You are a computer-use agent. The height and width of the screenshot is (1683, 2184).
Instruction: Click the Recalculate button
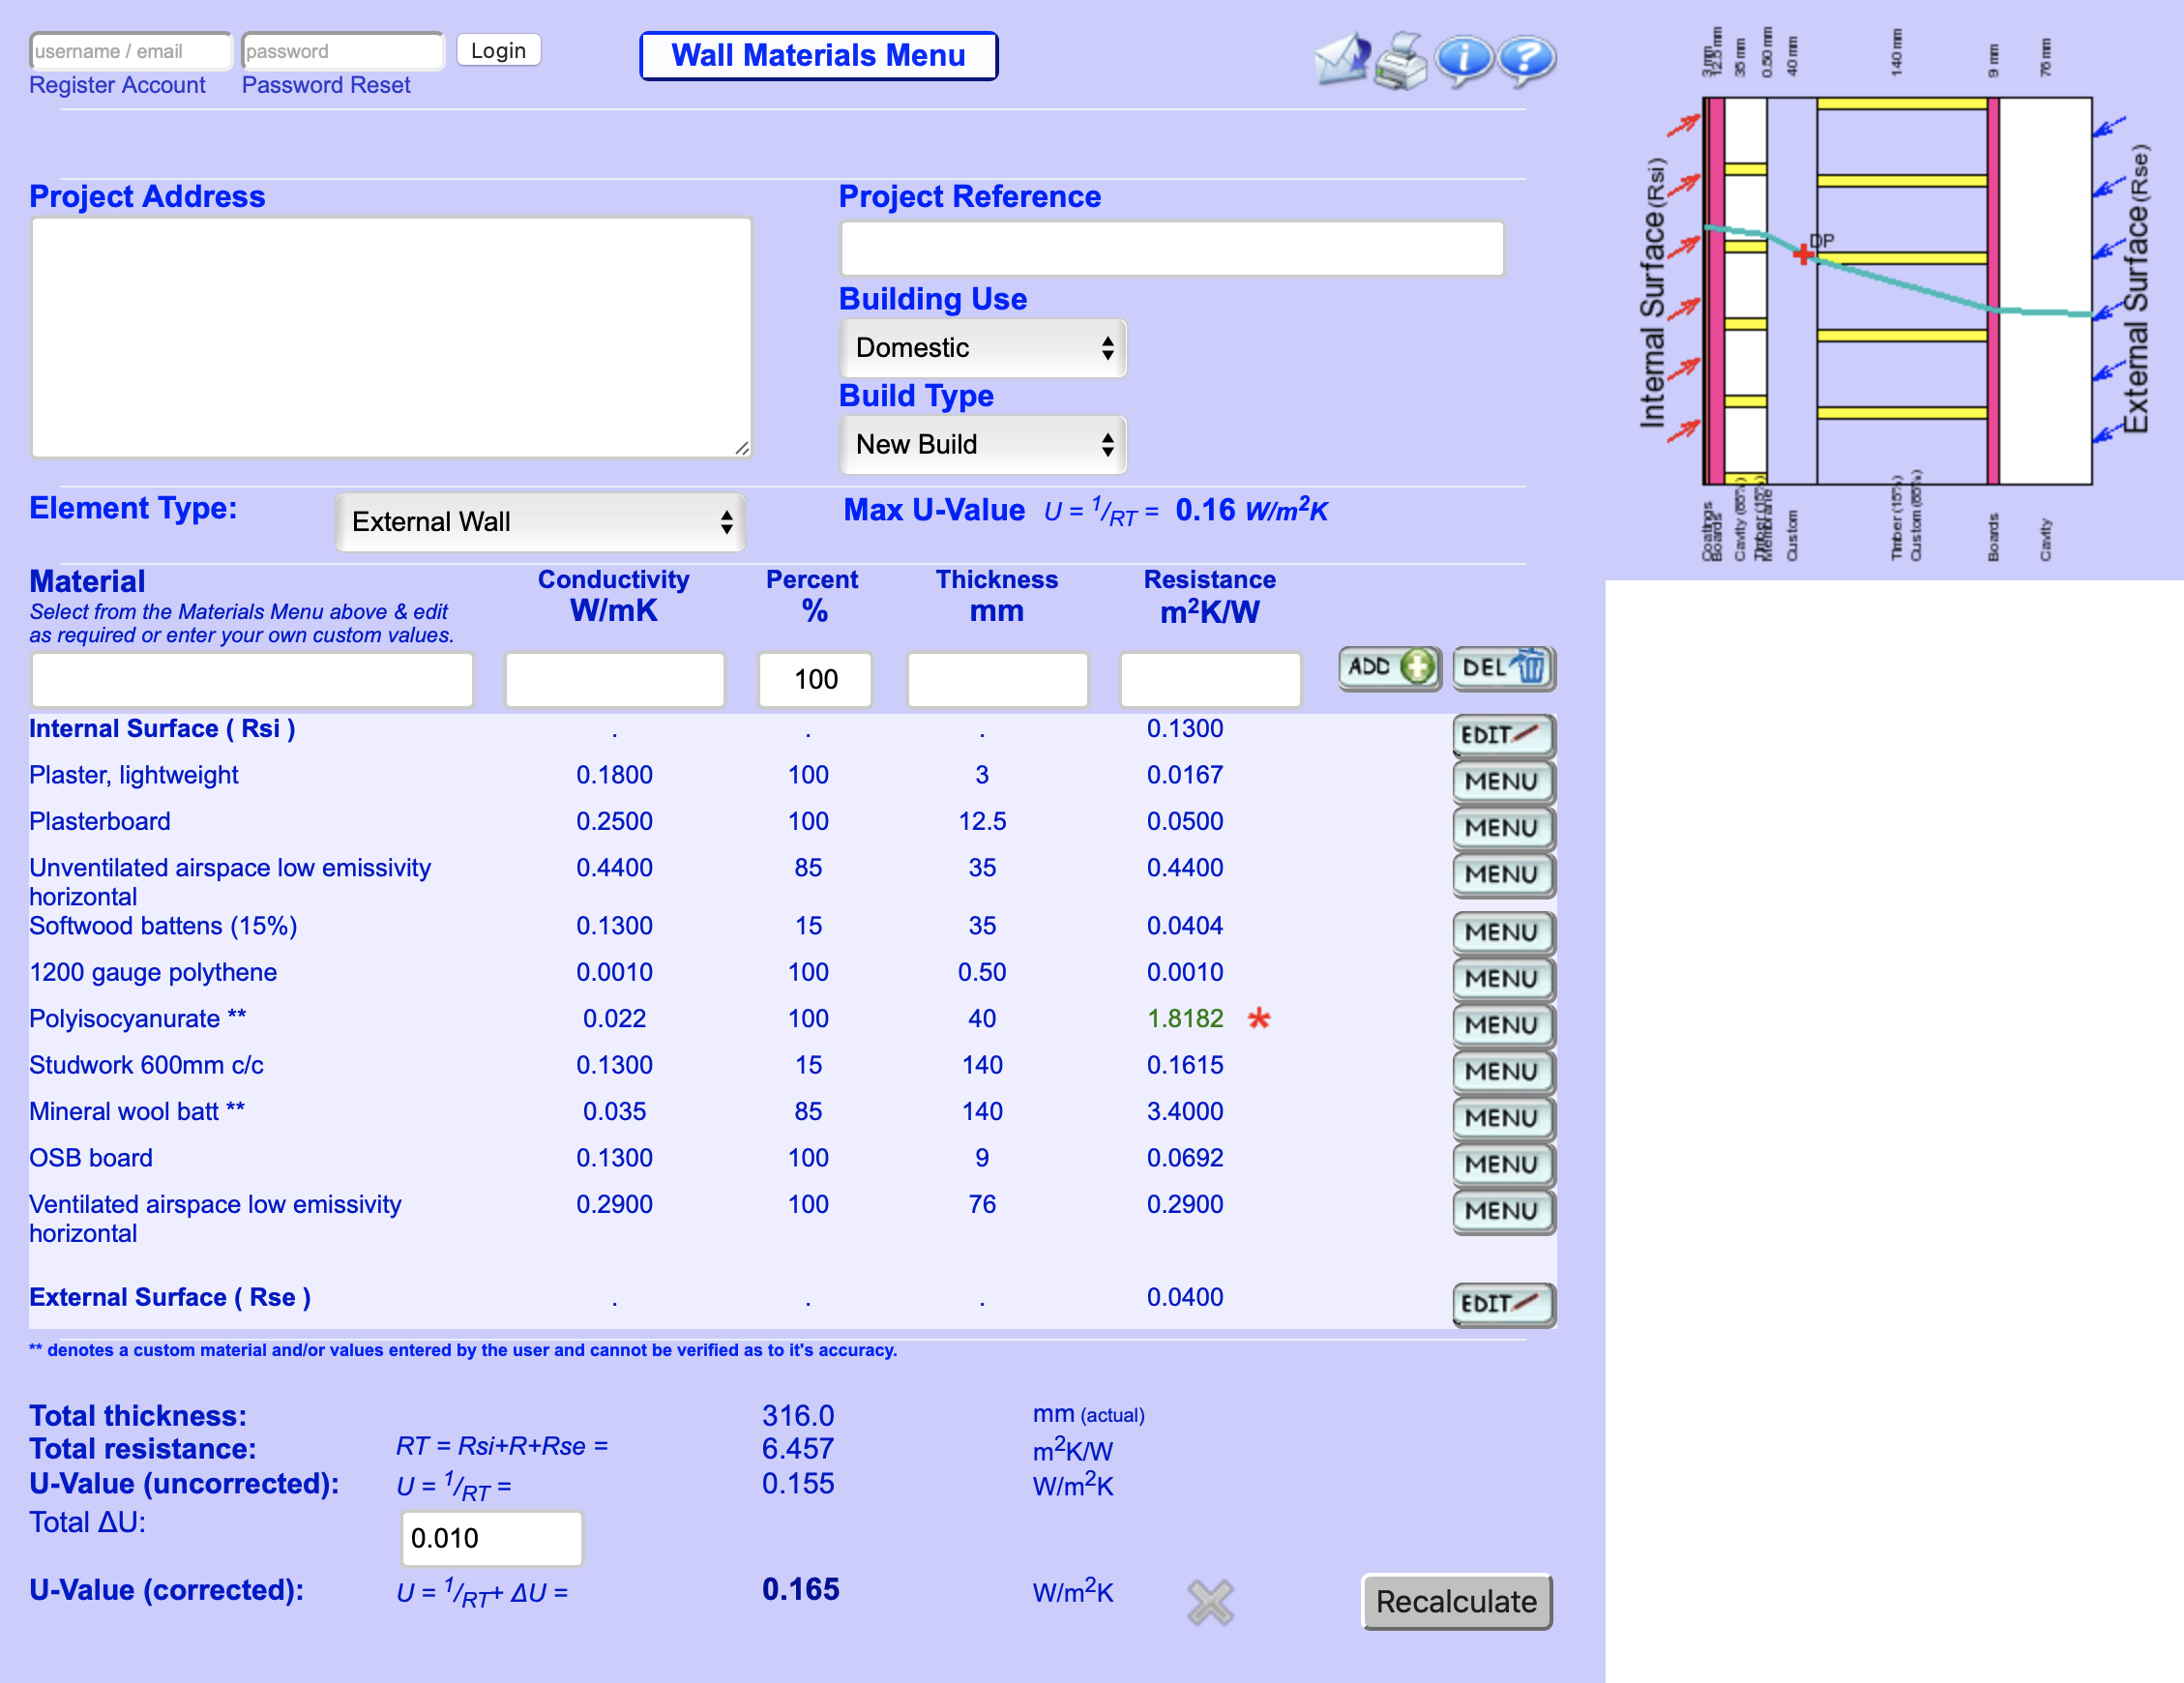1456,1601
